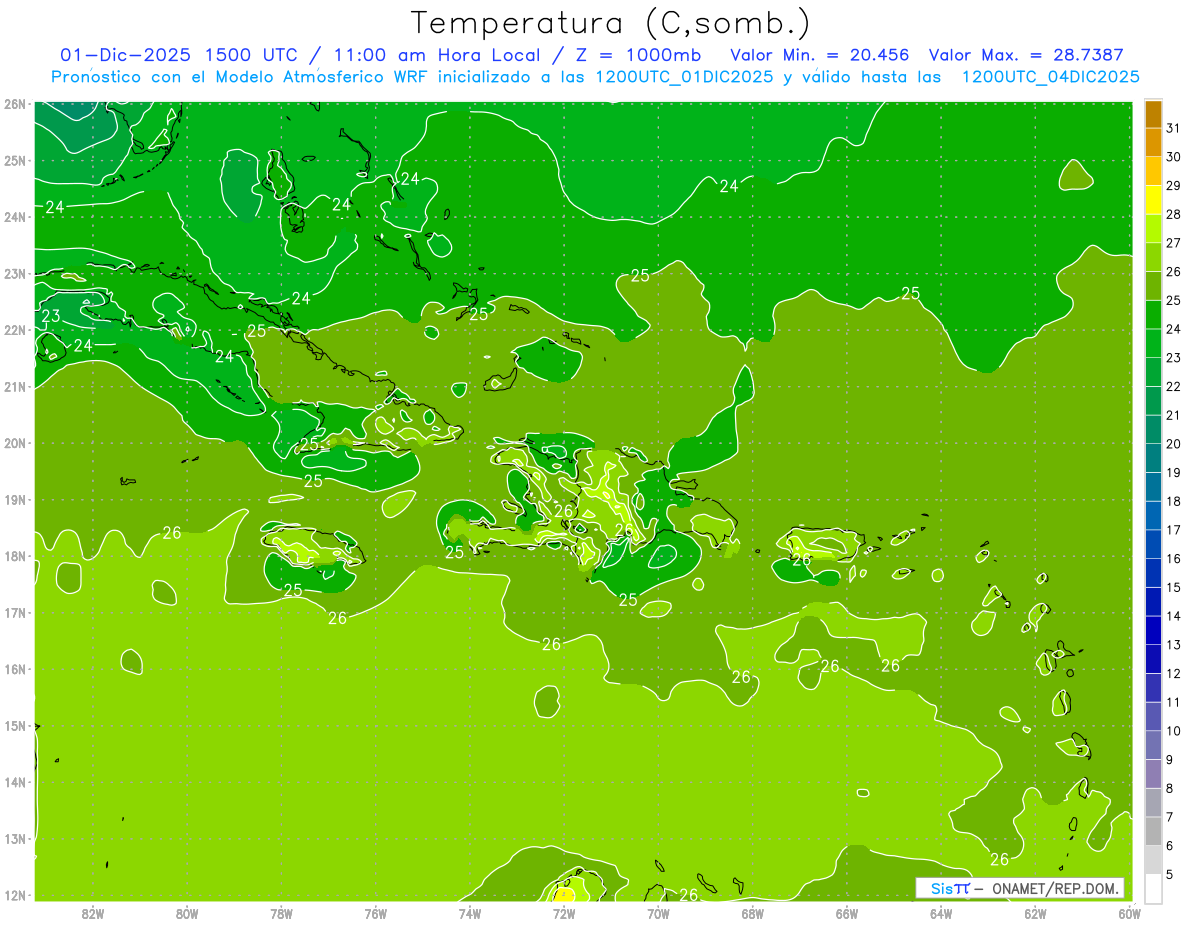Click the 82W longitude axis label
Image resolution: width=1200 pixels, height=927 pixels.
(93, 913)
